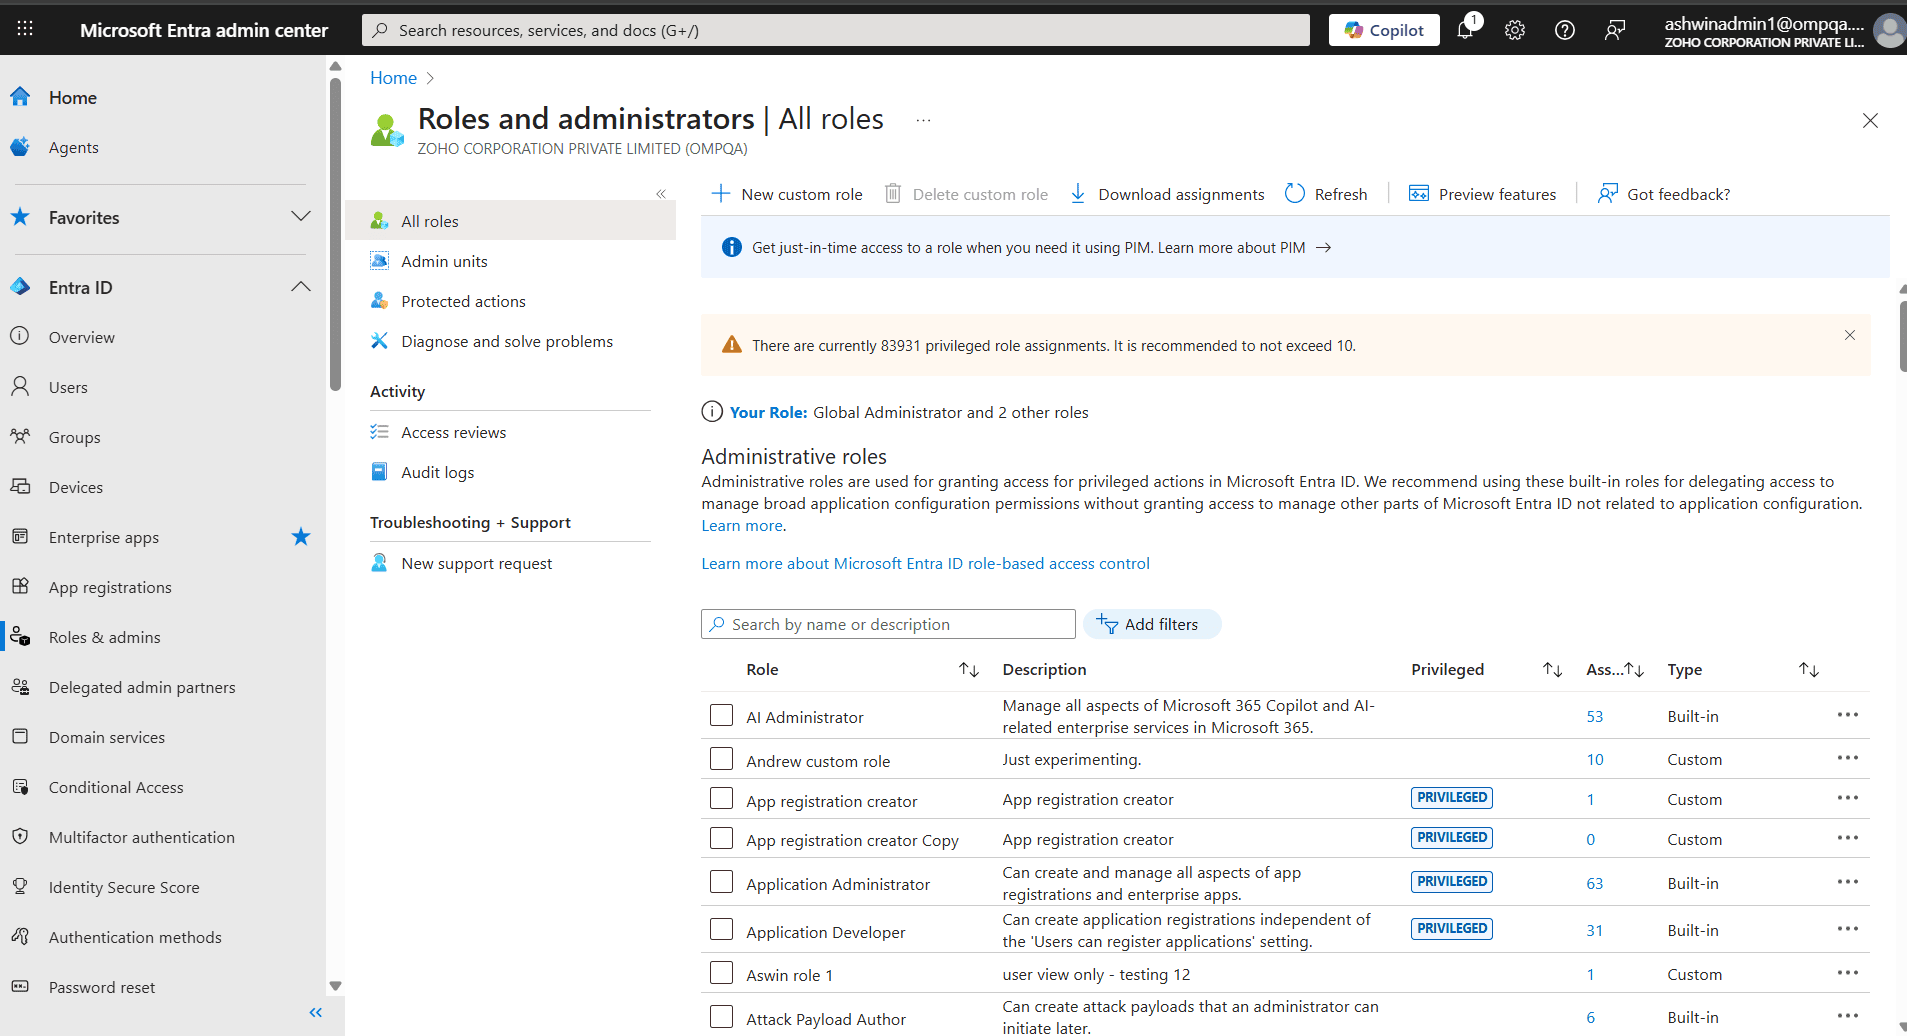This screenshot has height=1036, width=1907.
Task: Click the Refresh icon above the roles list
Action: (1295, 193)
